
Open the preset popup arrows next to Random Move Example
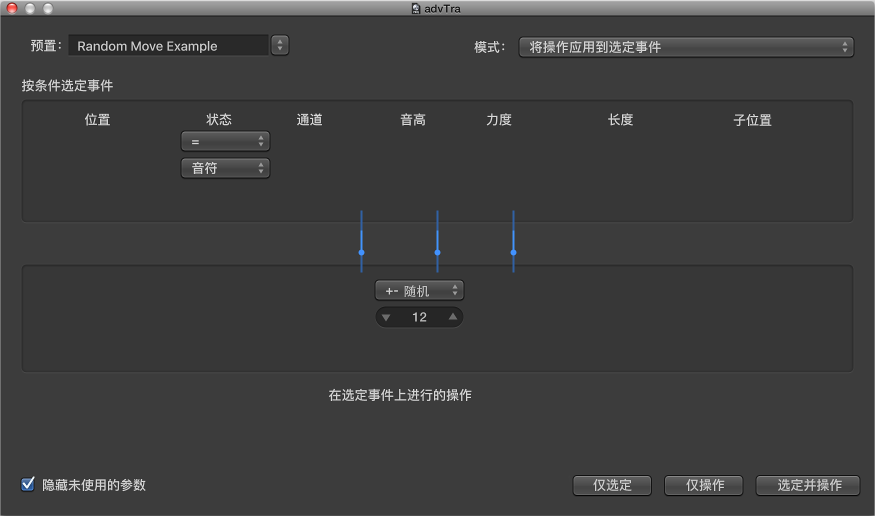pos(279,45)
